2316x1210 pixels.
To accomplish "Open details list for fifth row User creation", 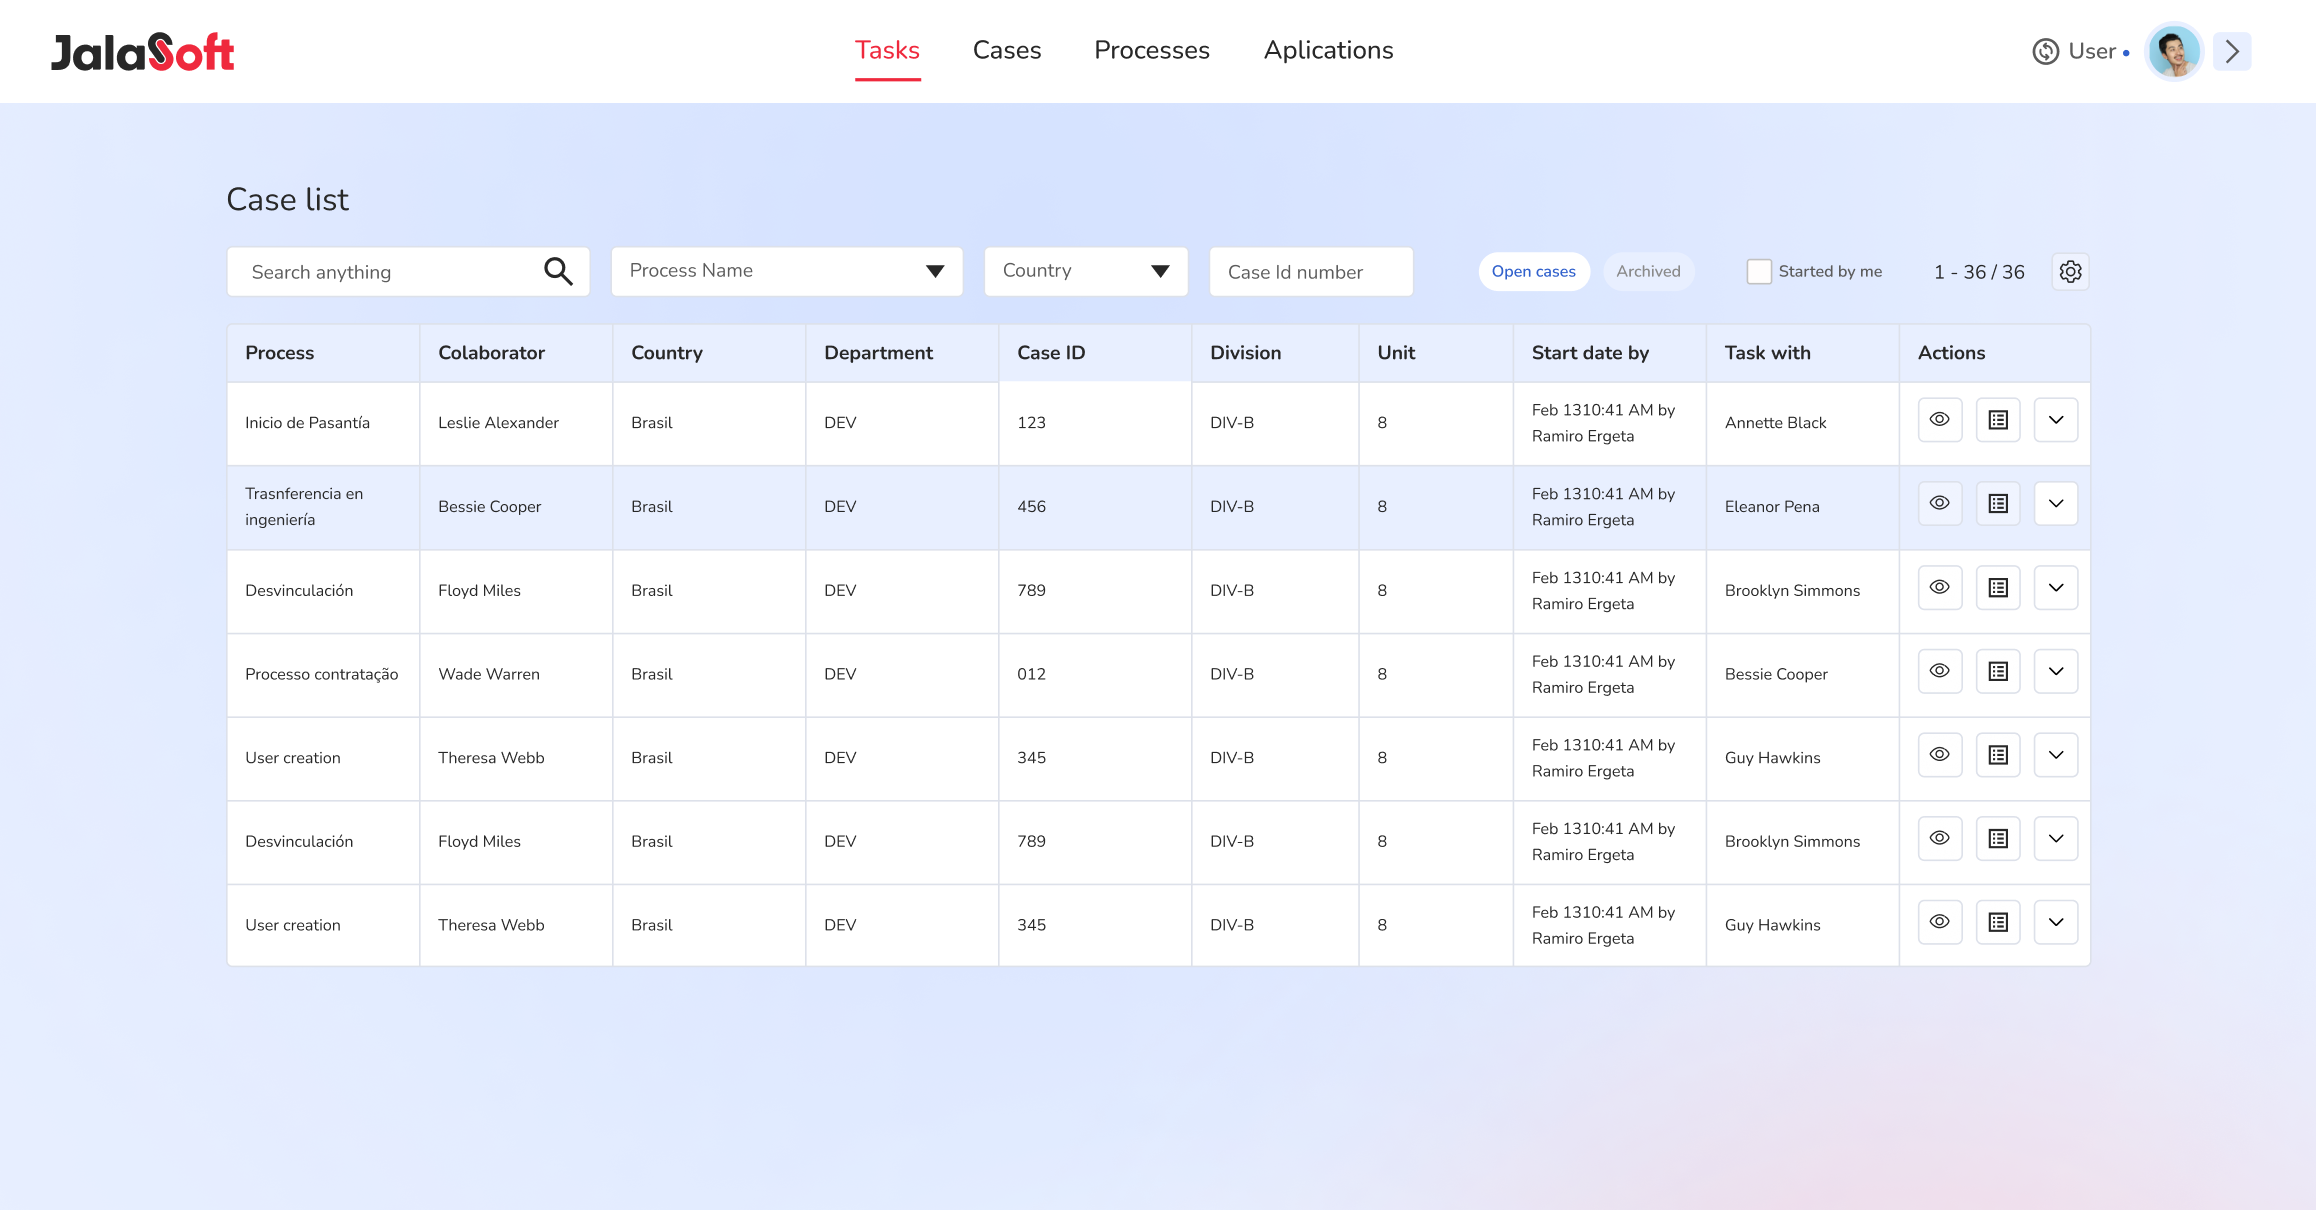I will pyautogui.click(x=1998, y=755).
